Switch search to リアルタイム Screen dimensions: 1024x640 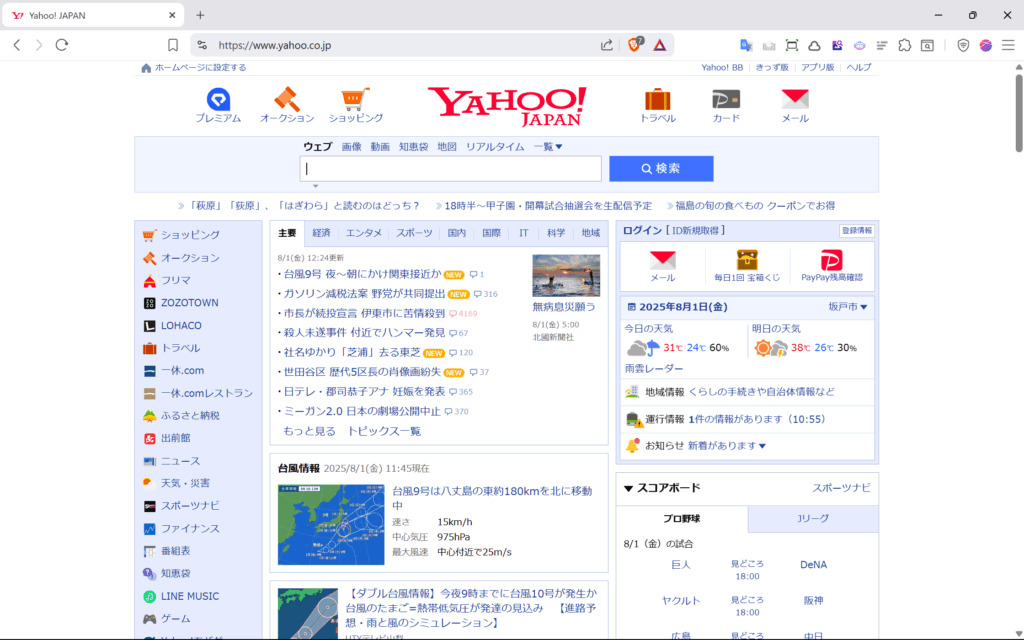[x=494, y=147]
